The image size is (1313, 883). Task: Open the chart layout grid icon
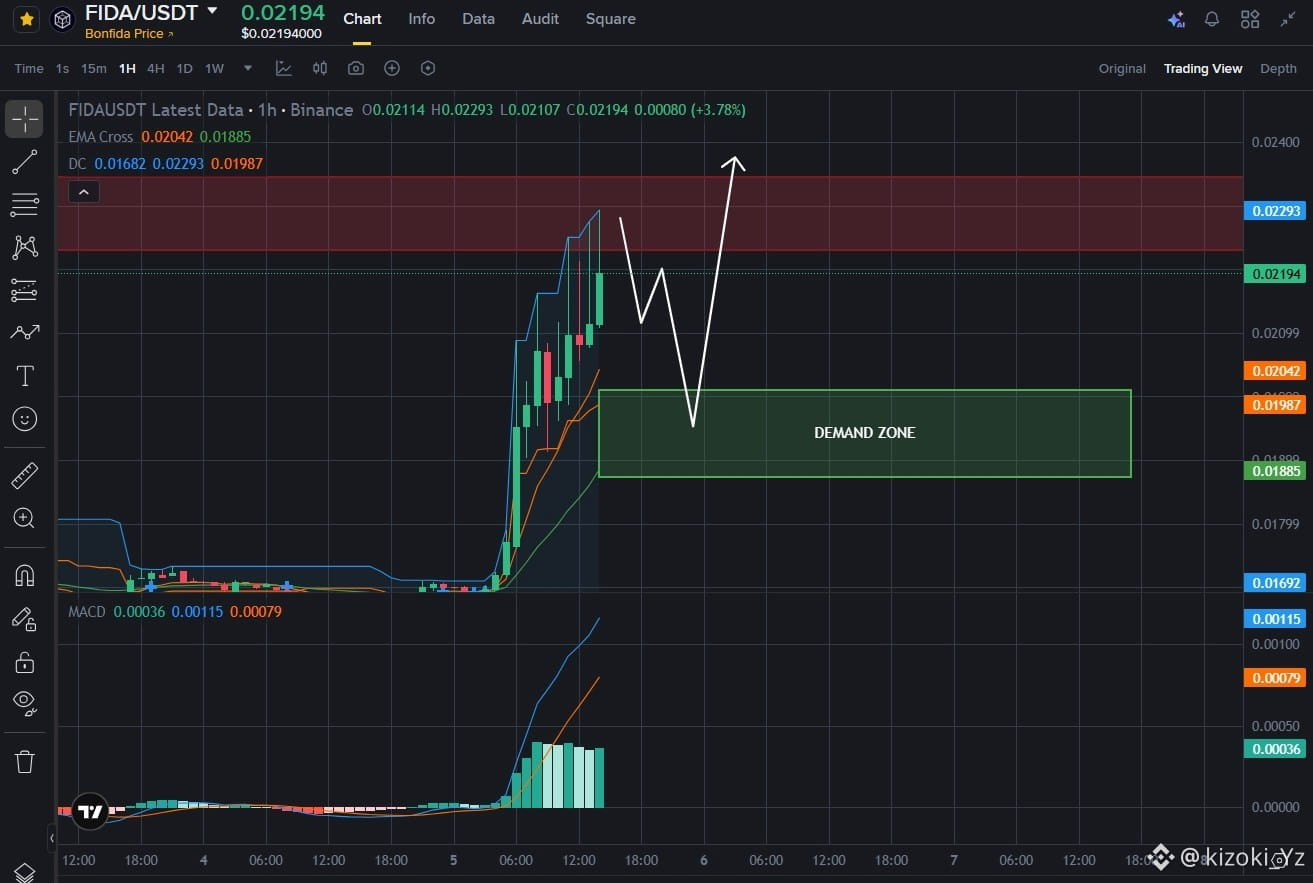[x=1250, y=19]
